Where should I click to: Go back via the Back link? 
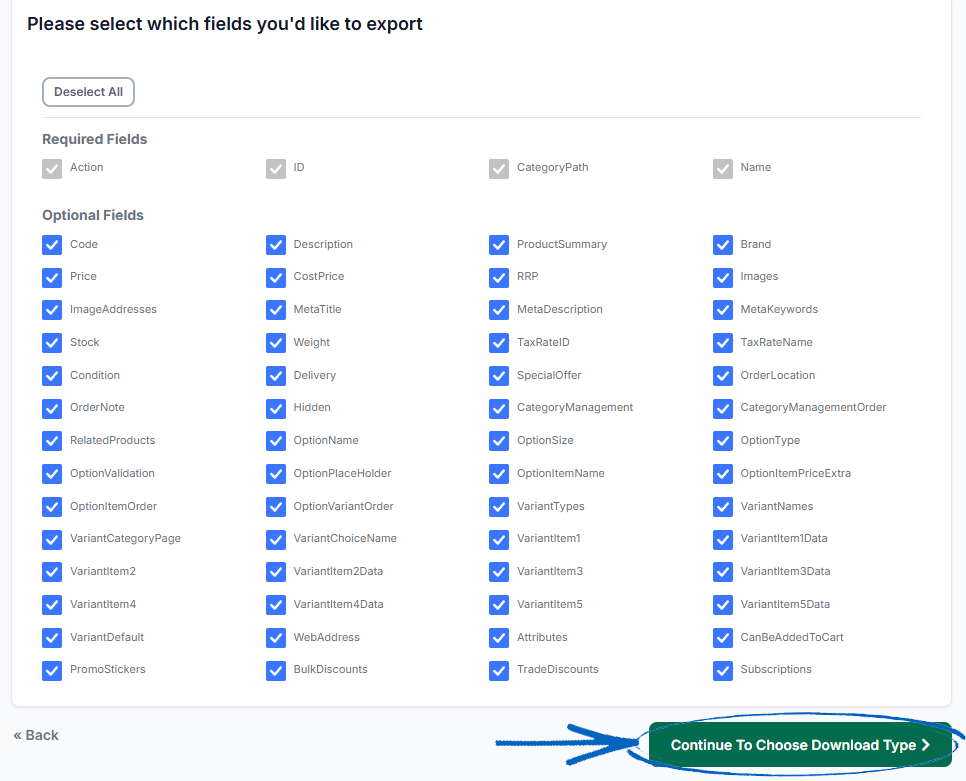(36, 735)
